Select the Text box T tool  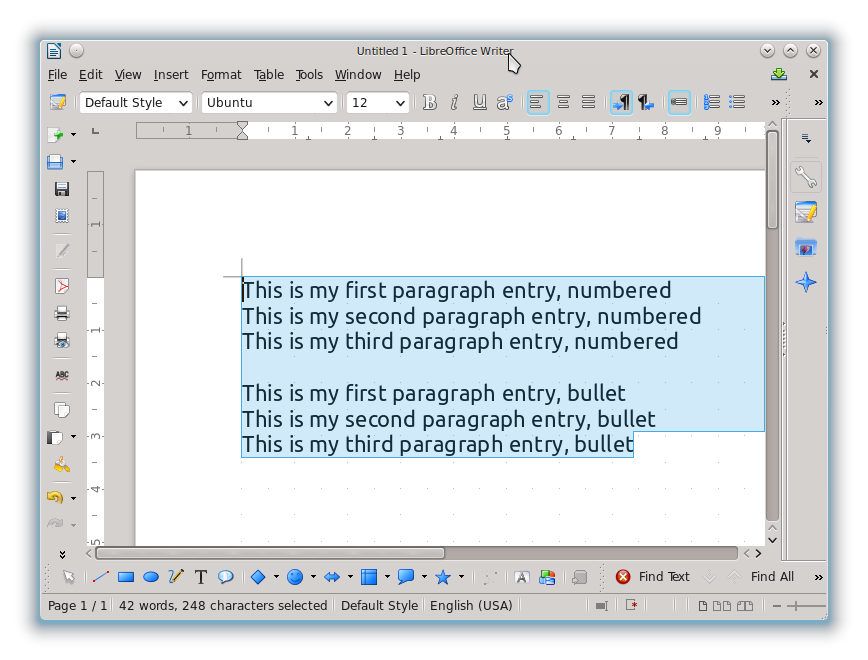coord(201,577)
